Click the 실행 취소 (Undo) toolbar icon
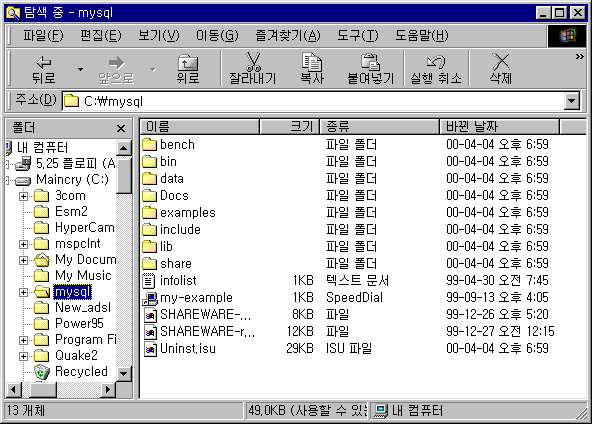592x424 pixels. tap(436, 62)
